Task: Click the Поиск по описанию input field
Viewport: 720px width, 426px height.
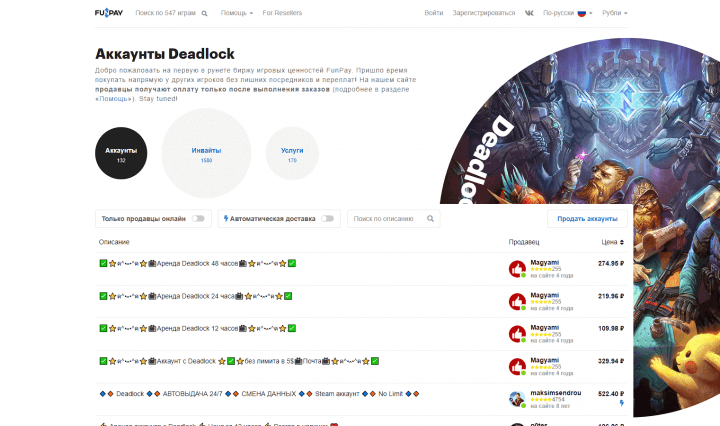Action: pyautogui.click(x=394, y=219)
